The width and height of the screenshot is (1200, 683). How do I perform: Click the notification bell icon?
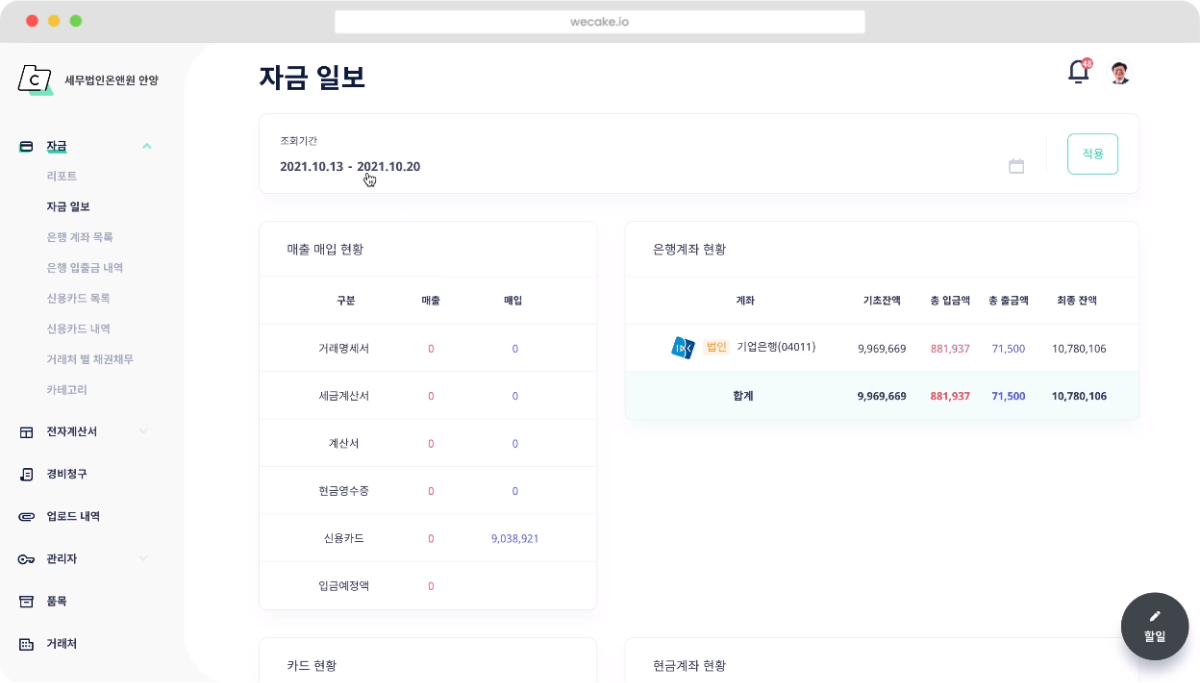pos(1078,72)
